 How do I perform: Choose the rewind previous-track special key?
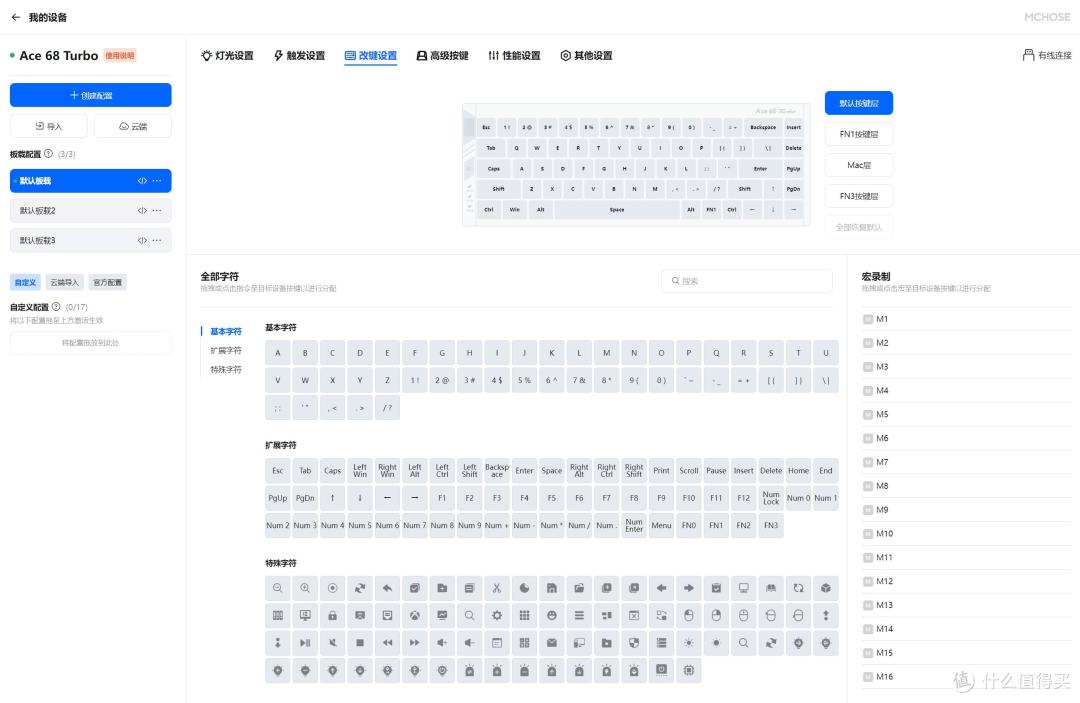(387, 643)
